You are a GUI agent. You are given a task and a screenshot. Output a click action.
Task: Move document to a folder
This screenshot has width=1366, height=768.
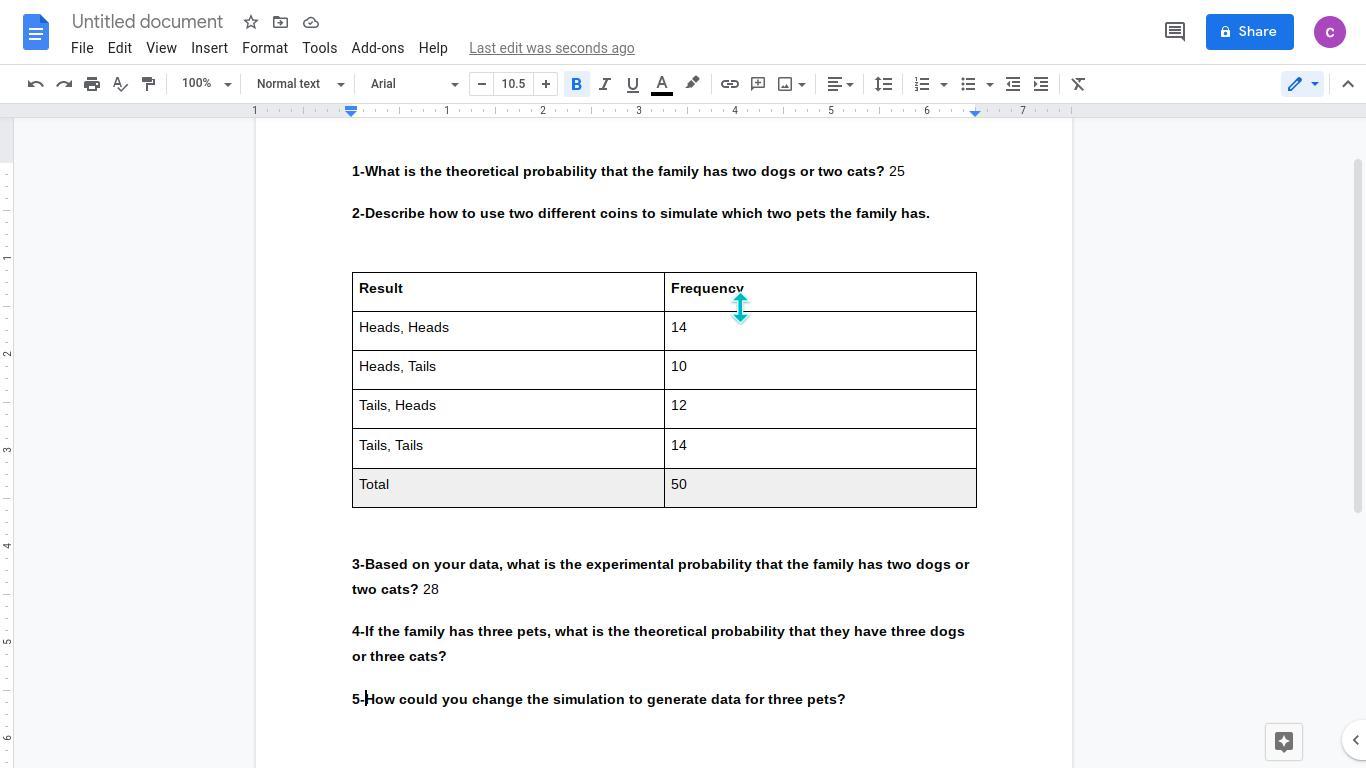pos(280,22)
